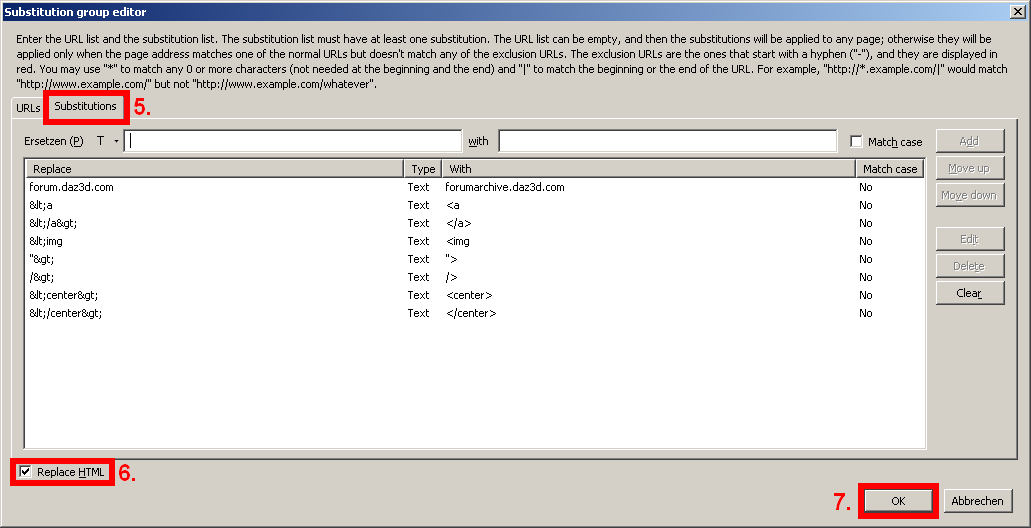
Task: Select the forum.daz3d.com substitution row
Action: [78, 187]
